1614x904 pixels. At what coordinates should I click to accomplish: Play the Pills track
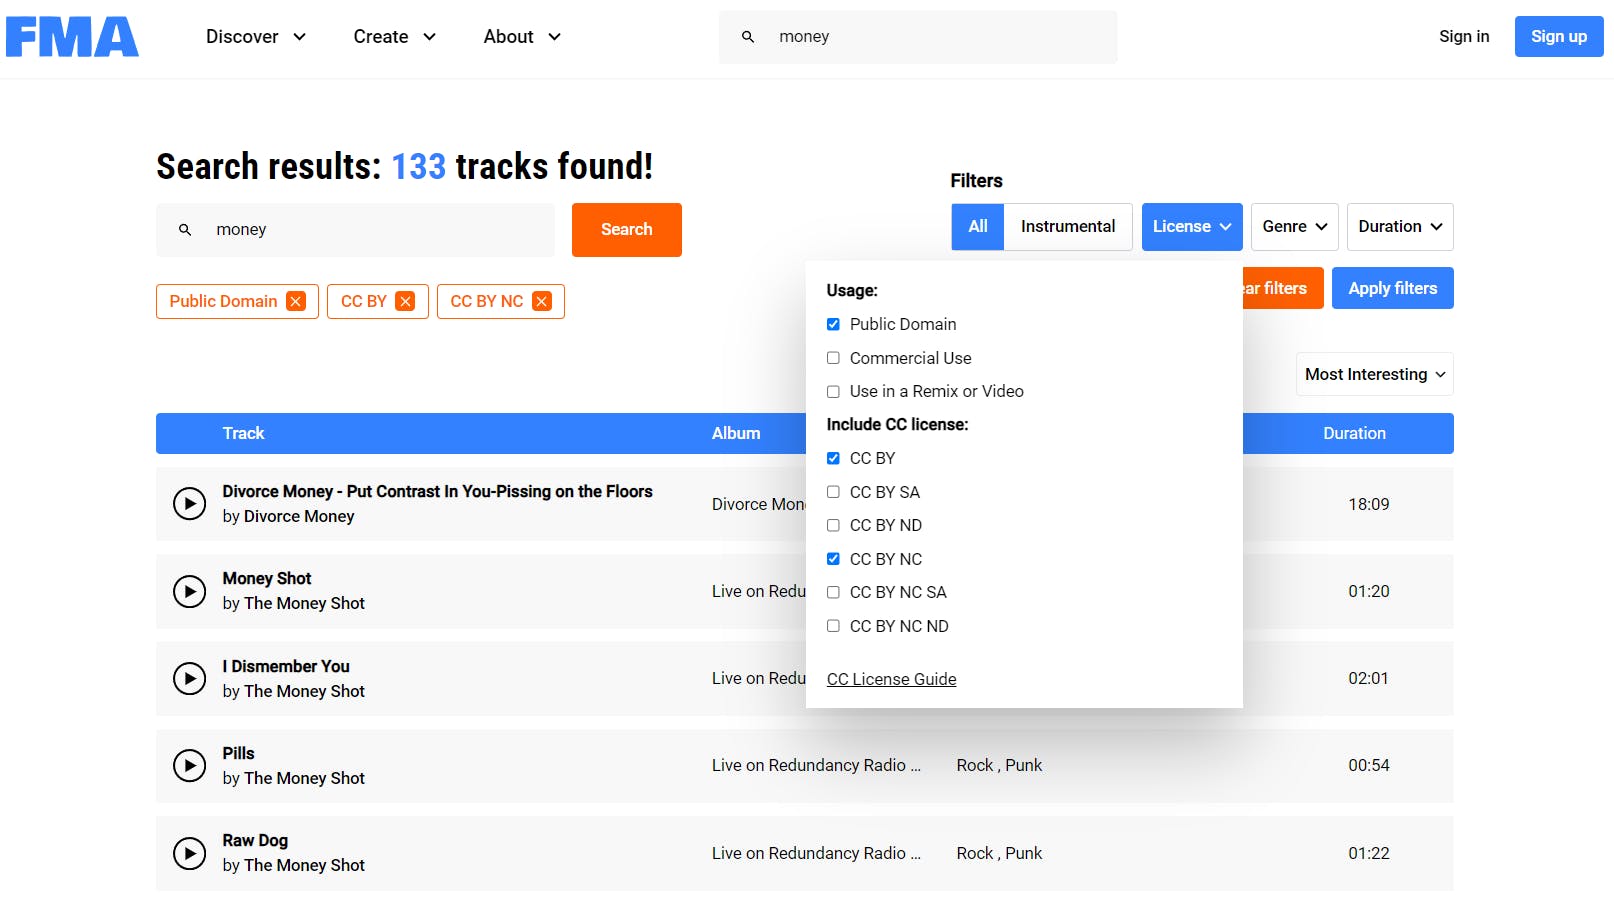[x=189, y=766]
